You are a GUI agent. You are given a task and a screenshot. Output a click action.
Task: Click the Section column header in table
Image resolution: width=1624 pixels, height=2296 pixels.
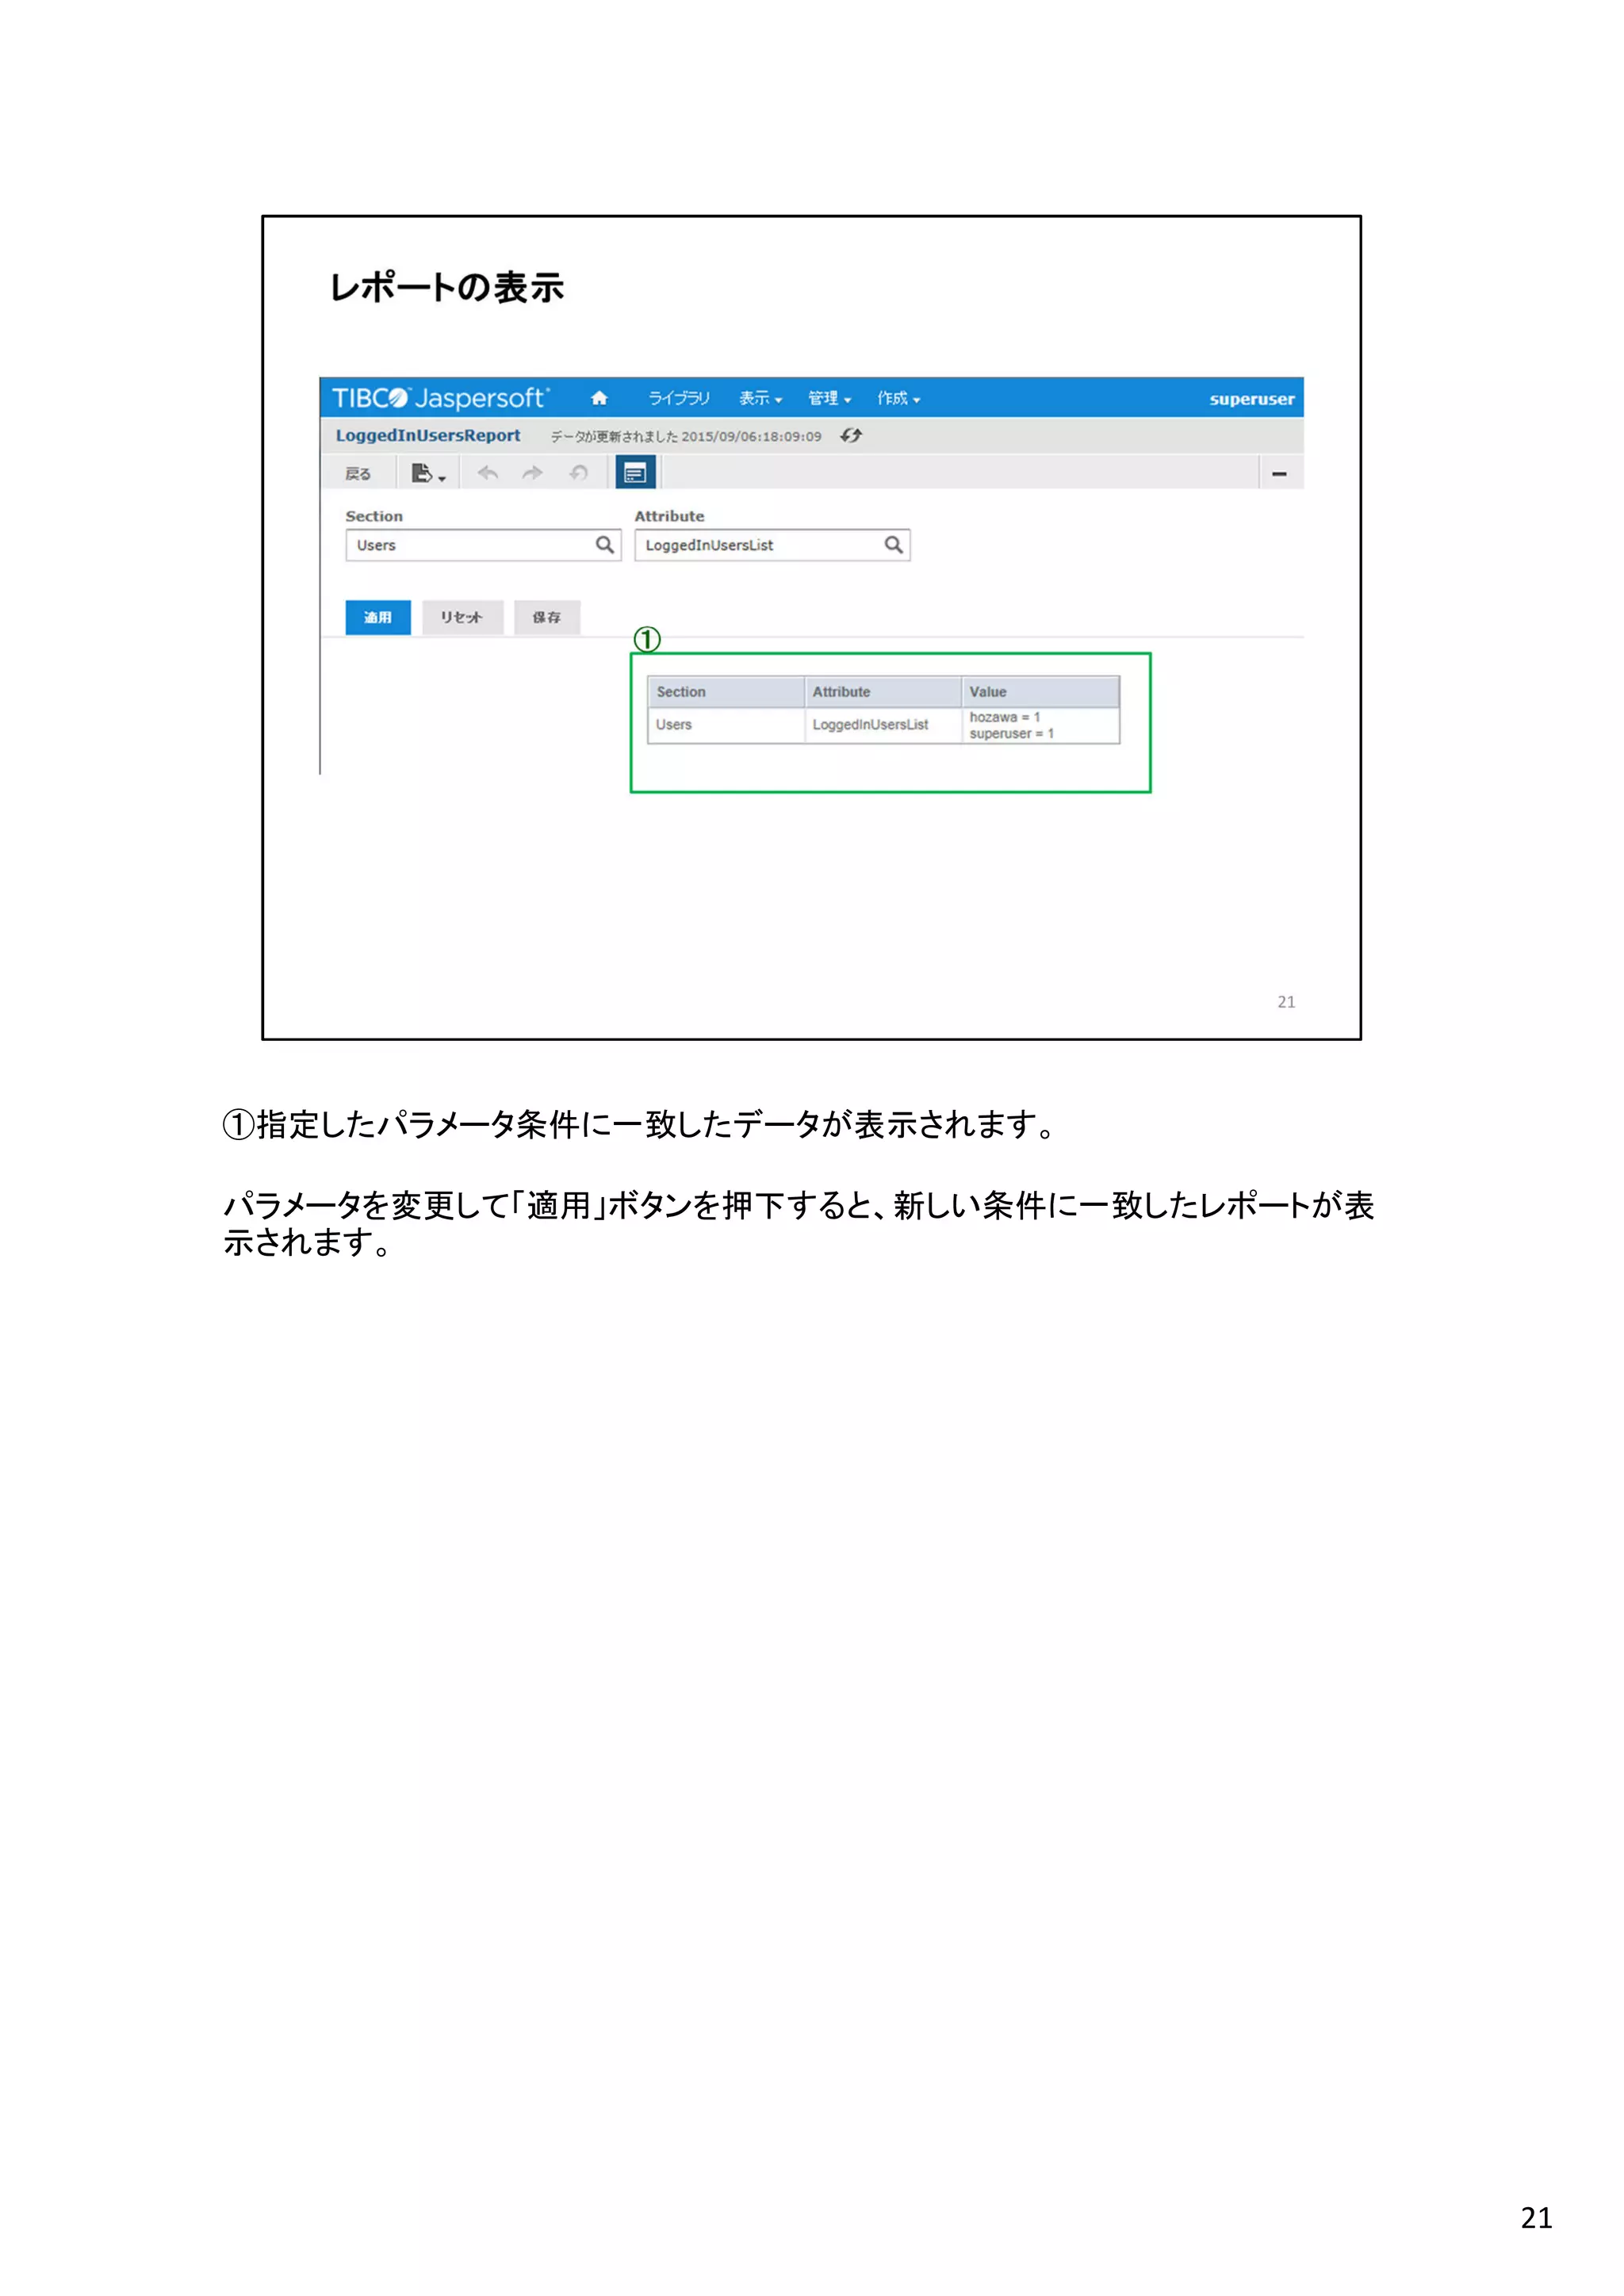[x=727, y=692]
